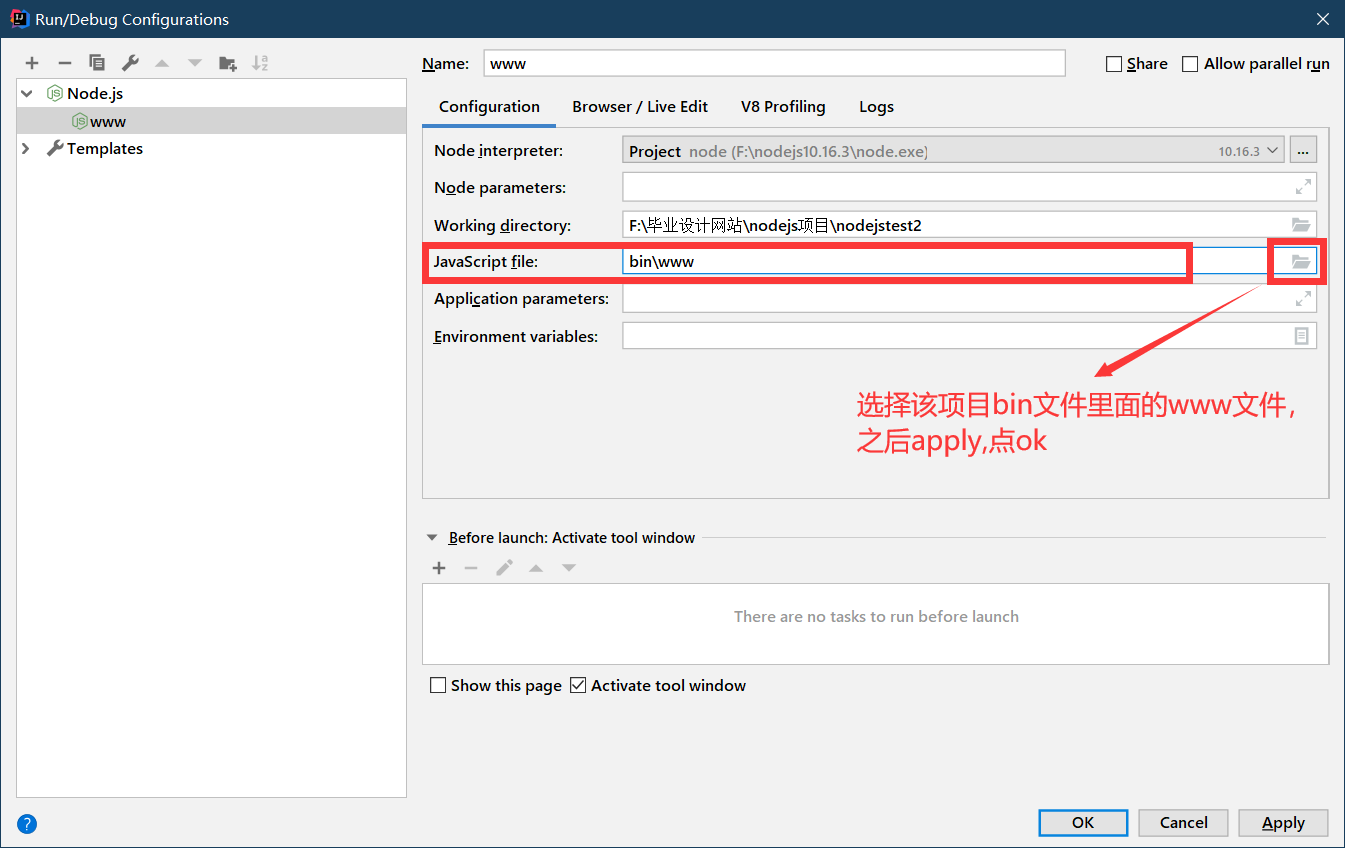Sort configurations alphabetically
Screen dimensions: 1345x848
point(260,62)
